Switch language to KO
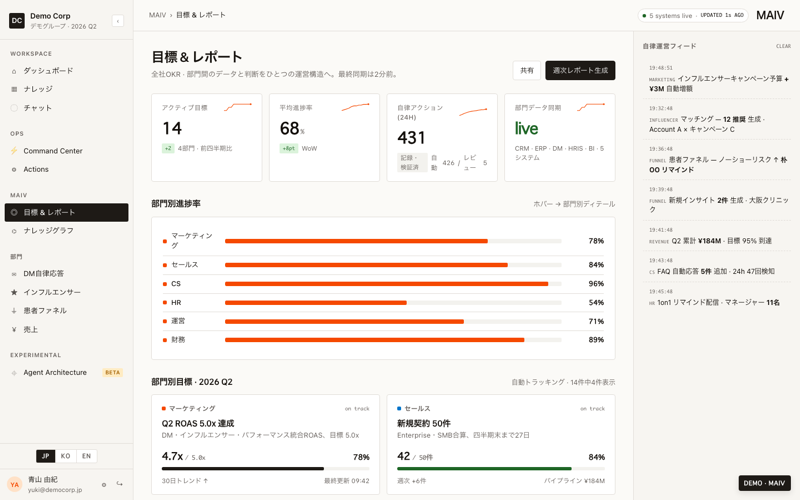 [65, 456]
